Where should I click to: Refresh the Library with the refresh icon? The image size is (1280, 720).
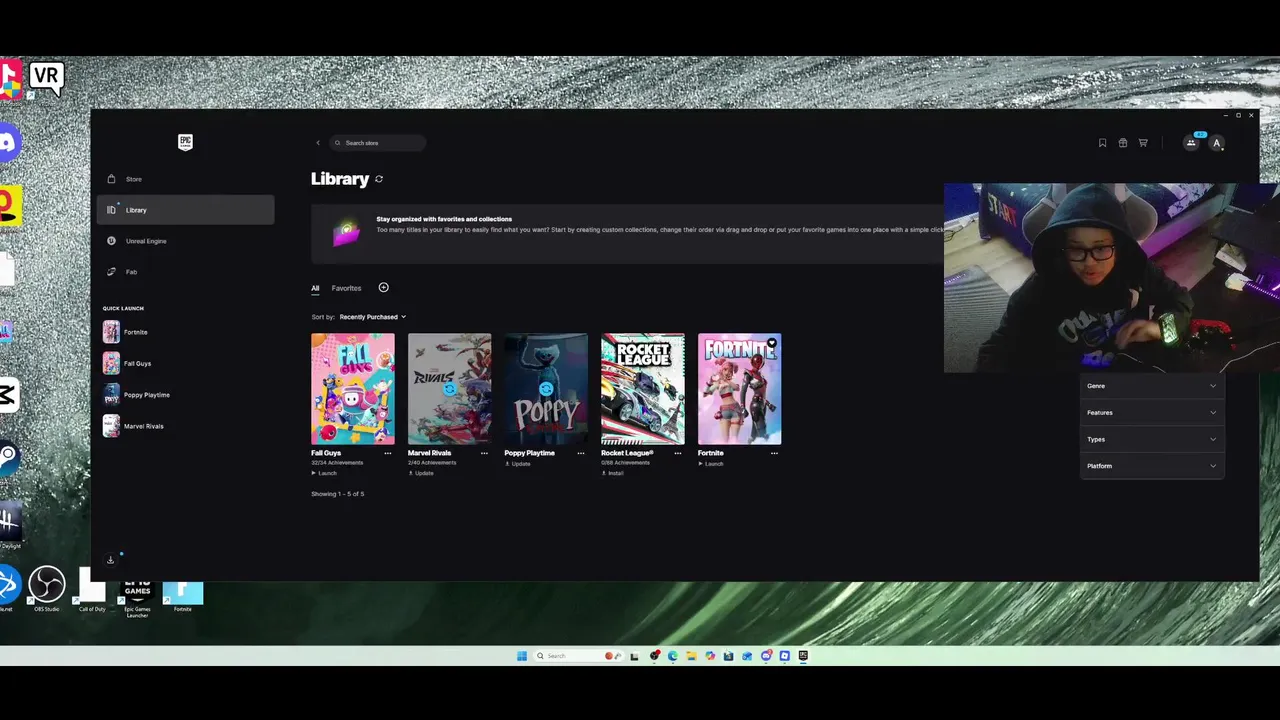tap(379, 179)
